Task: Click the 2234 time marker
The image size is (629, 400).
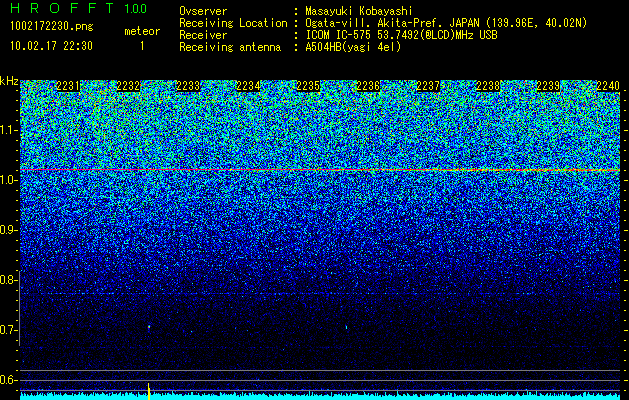Action: point(248,86)
